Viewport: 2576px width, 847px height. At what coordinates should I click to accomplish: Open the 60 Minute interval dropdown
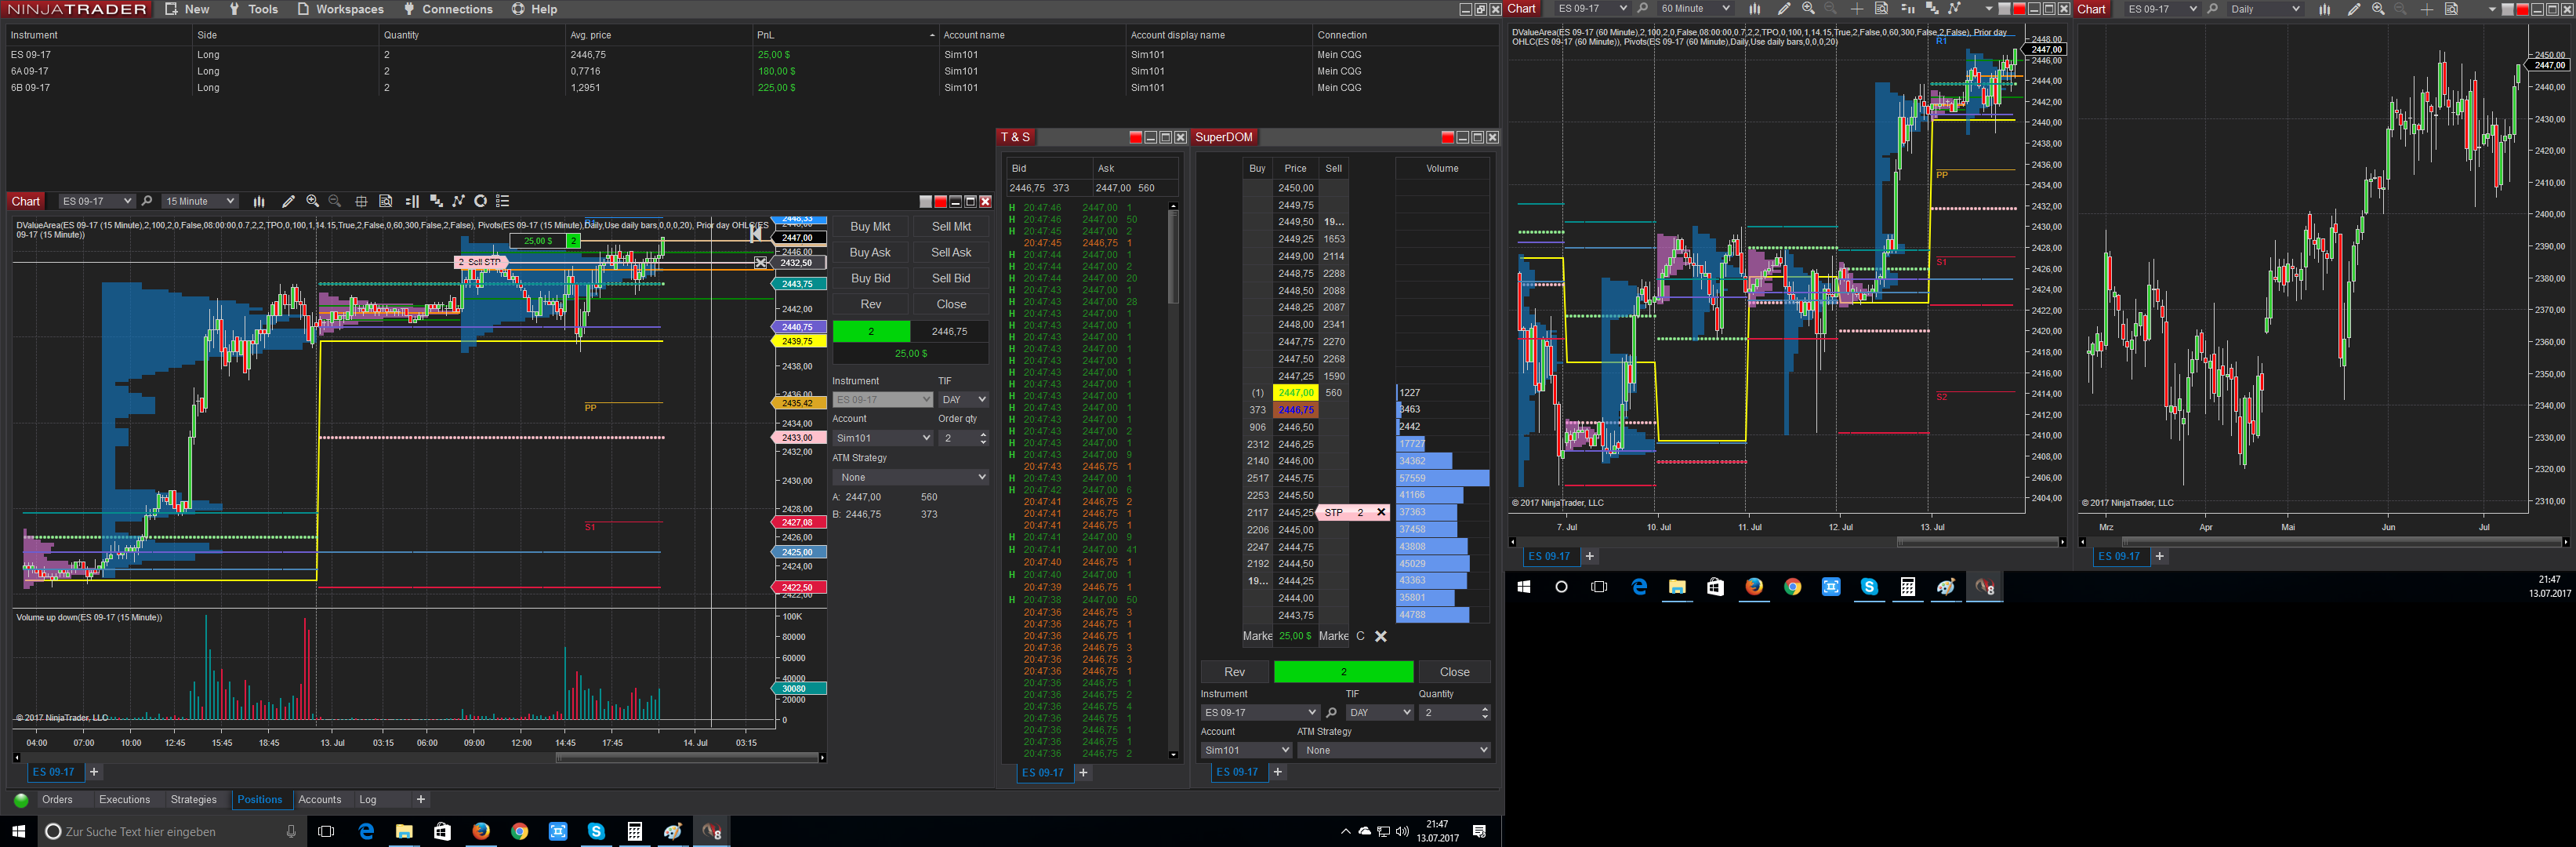pos(1694,9)
